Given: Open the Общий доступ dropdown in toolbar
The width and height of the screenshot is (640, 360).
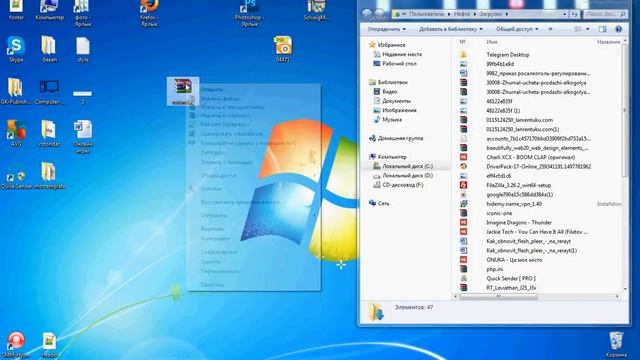Looking at the screenshot, I should tap(517, 29).
